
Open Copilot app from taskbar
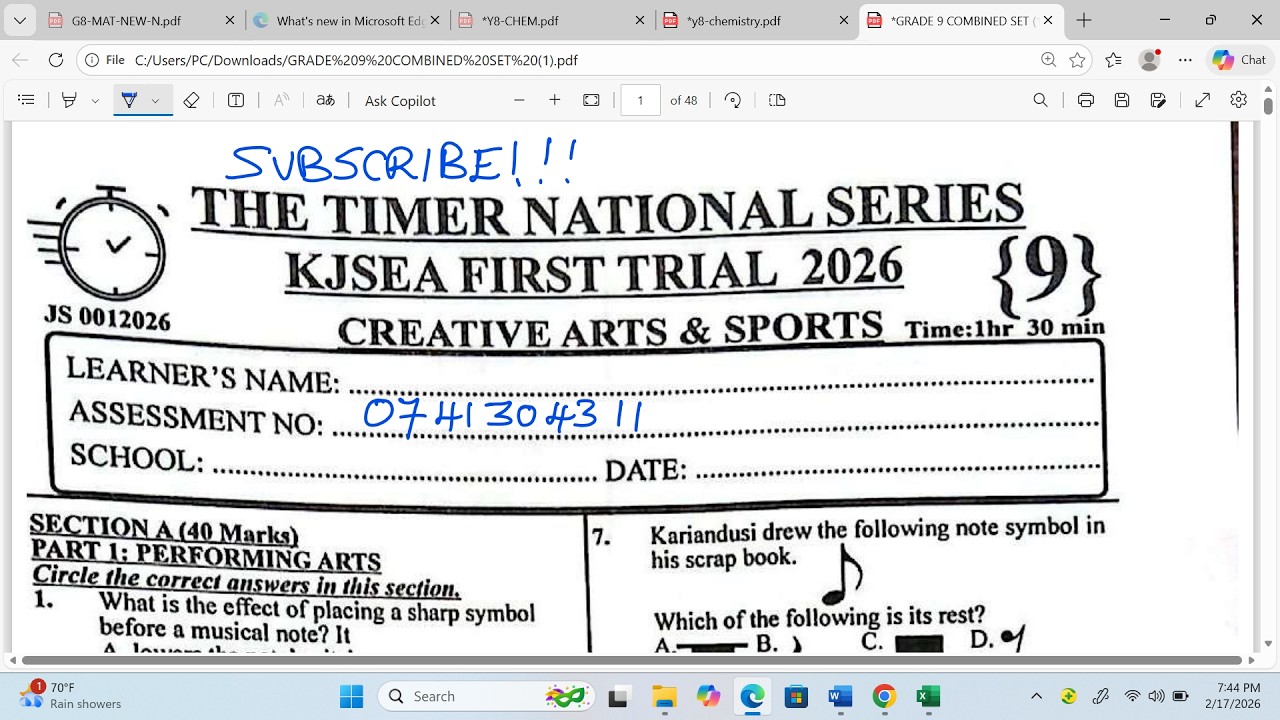(708, 696)
